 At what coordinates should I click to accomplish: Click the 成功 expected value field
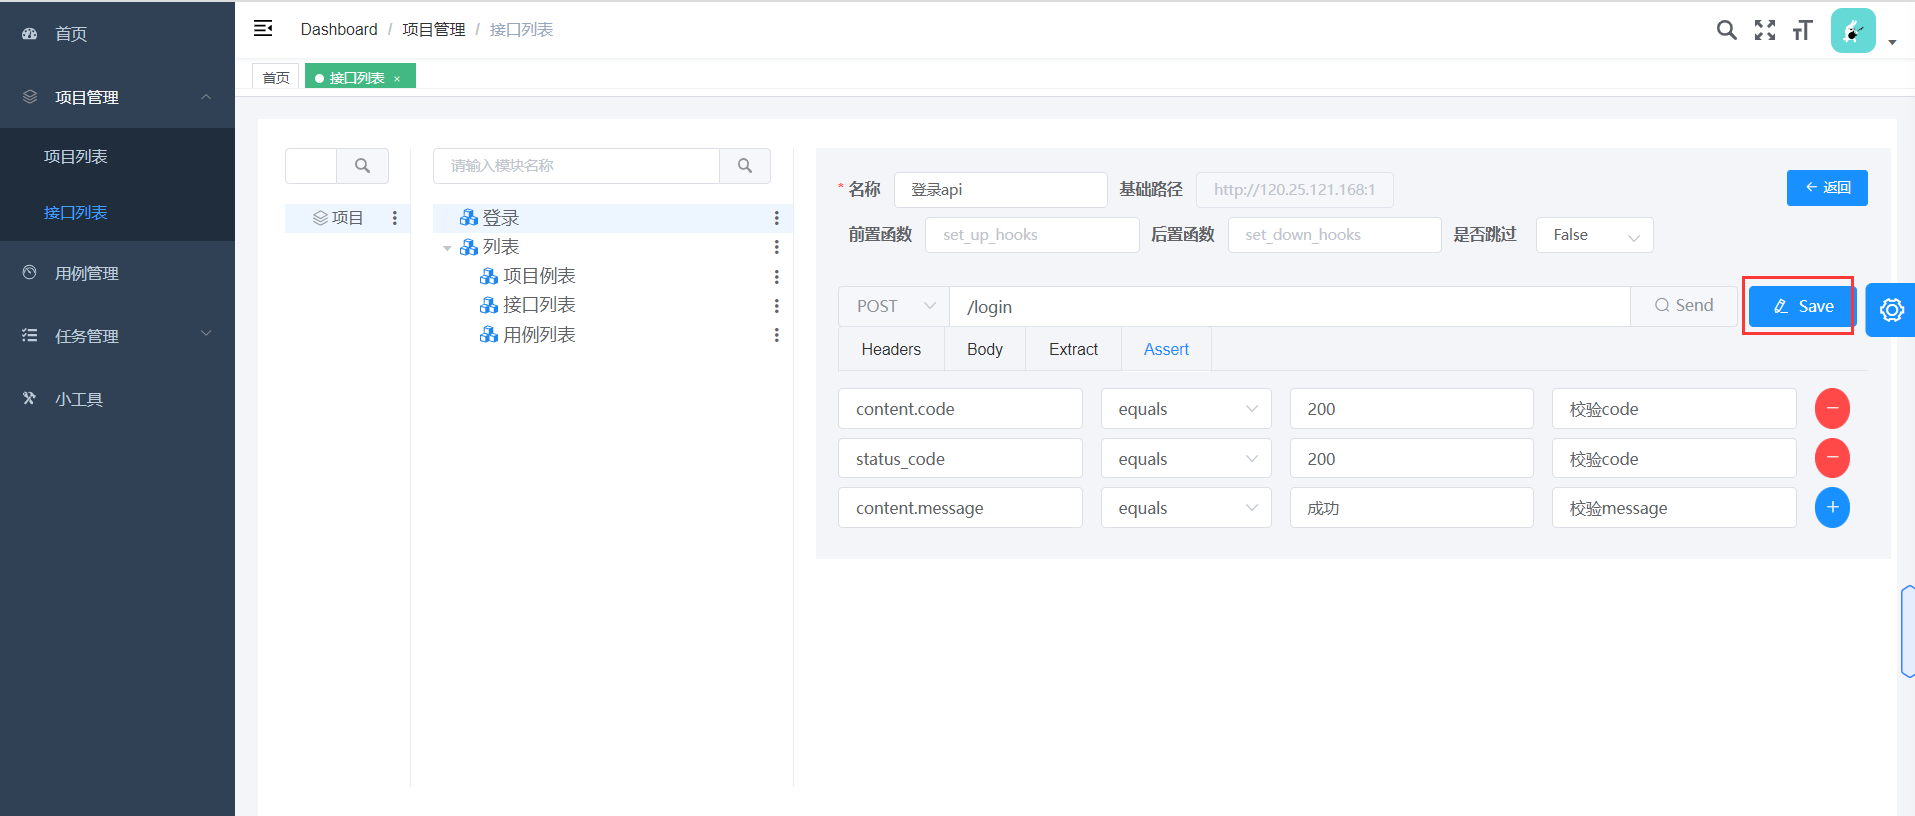[1411, 508]
